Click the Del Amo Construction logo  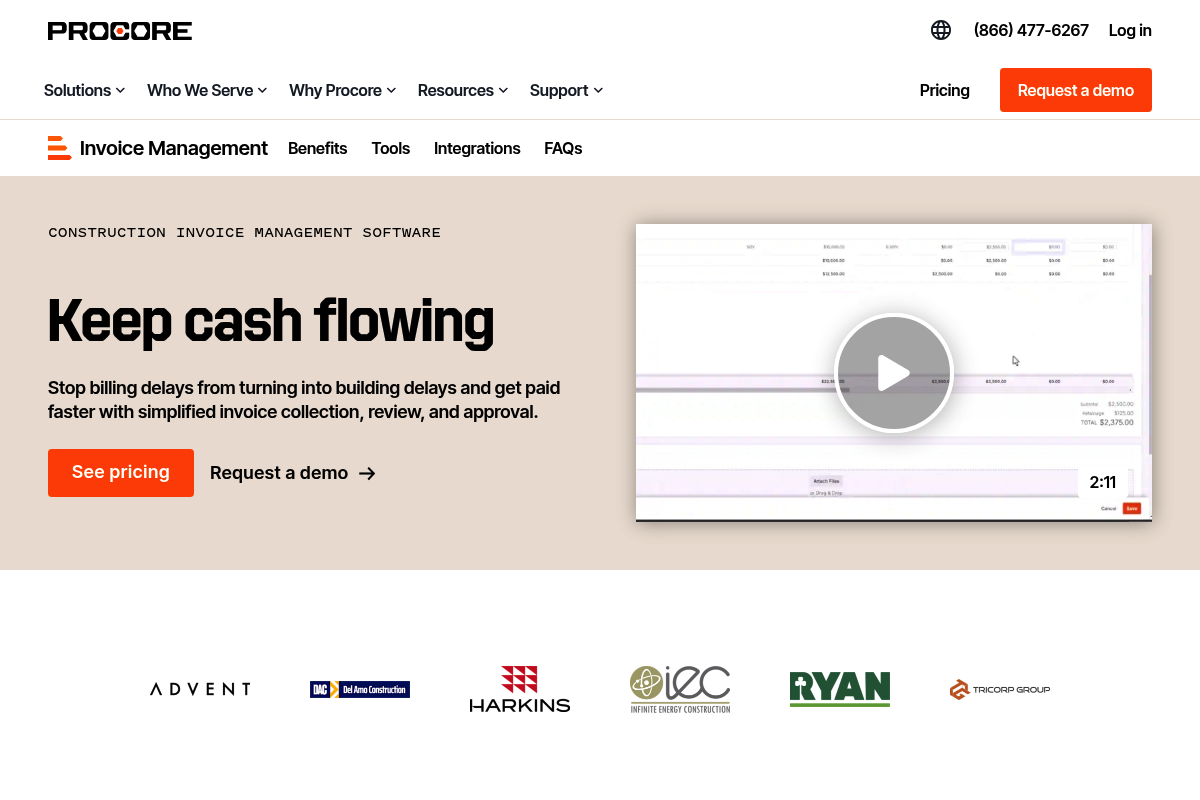(x=359, y=688)
